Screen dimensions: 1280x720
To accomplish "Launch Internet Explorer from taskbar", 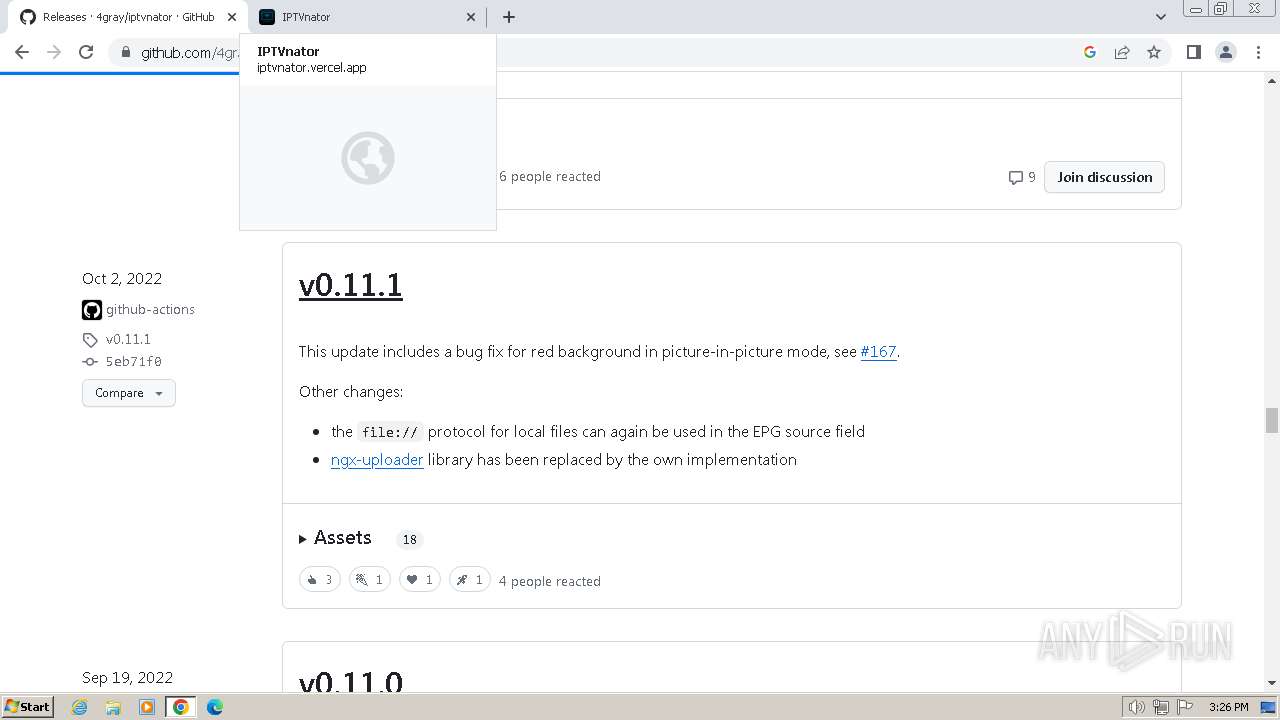I will coord(80,707).
